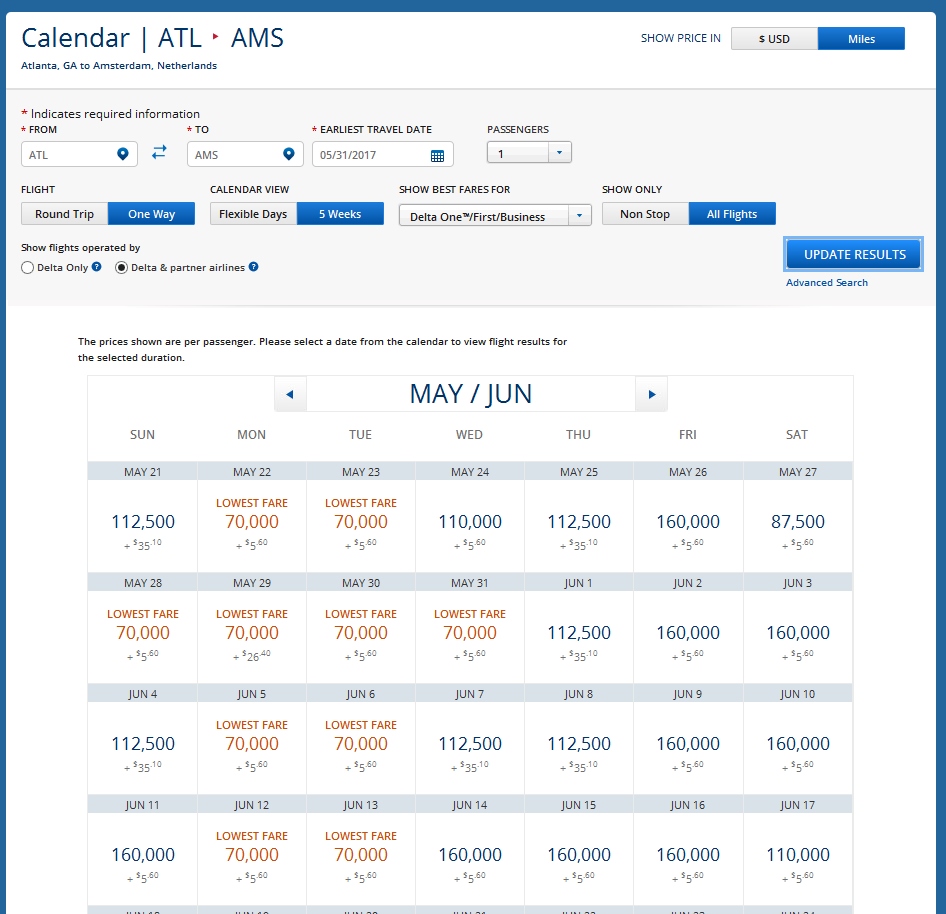This screenshot has width=946, height=914.
Task: Click the previous month arrow on the calendar
Action: [290, 394]
